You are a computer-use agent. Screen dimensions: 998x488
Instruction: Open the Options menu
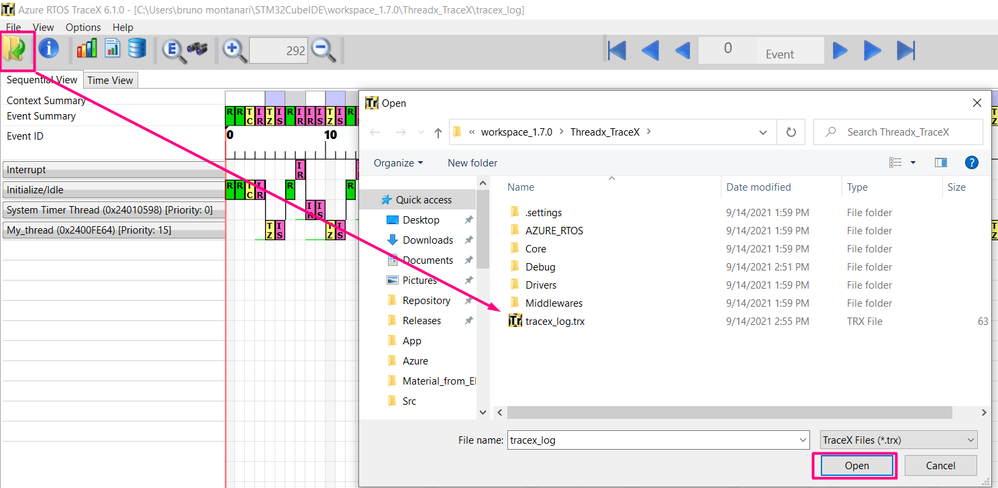[83, 27]
